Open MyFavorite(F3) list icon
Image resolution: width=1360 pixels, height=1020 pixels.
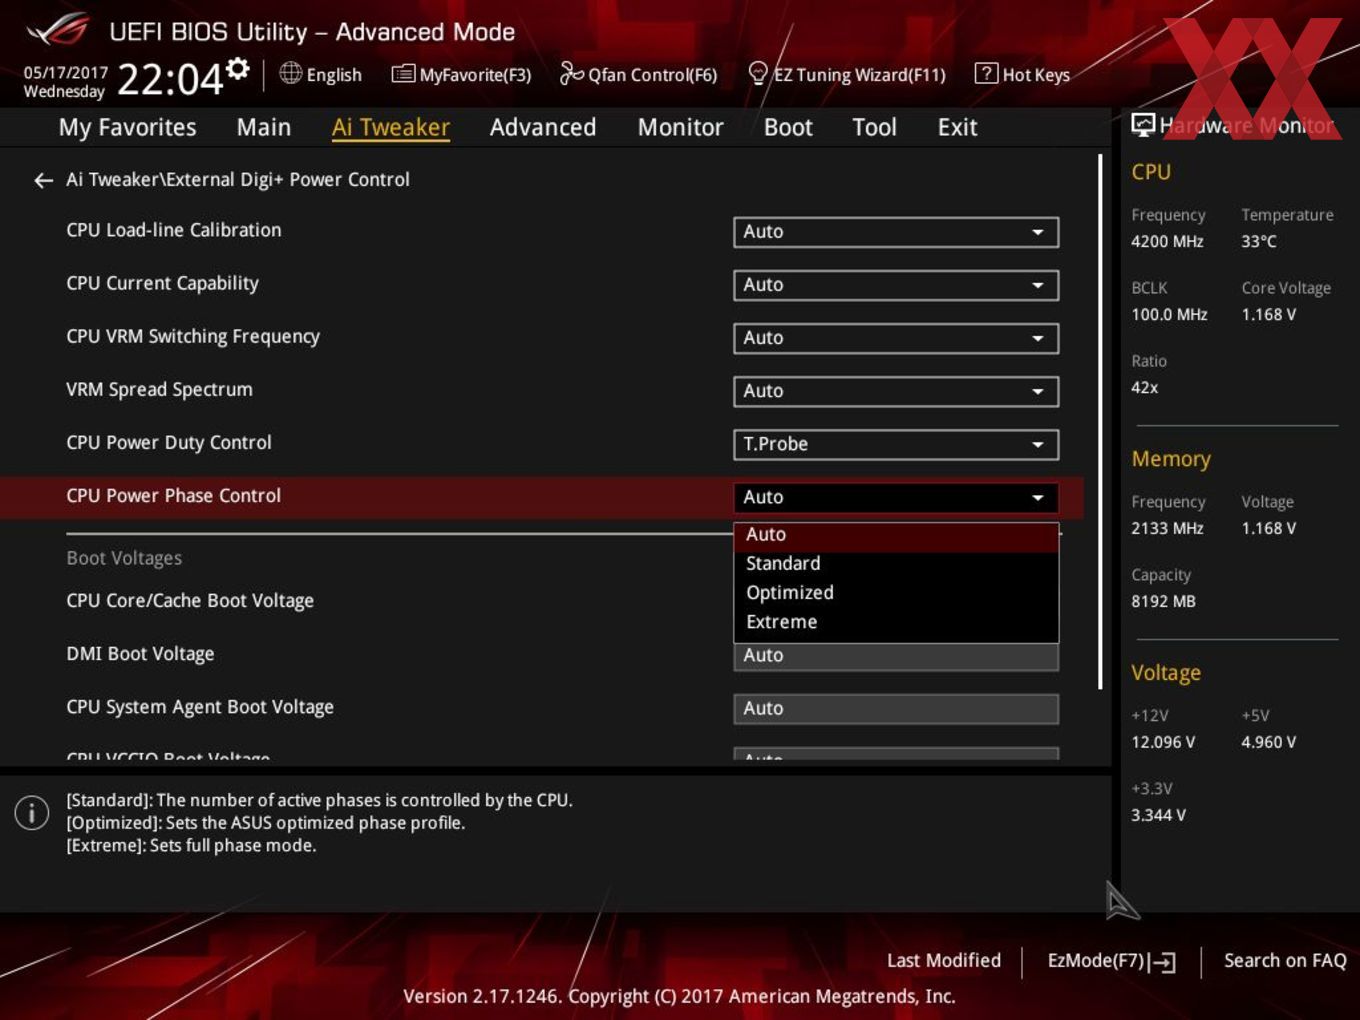click(403, 74)
